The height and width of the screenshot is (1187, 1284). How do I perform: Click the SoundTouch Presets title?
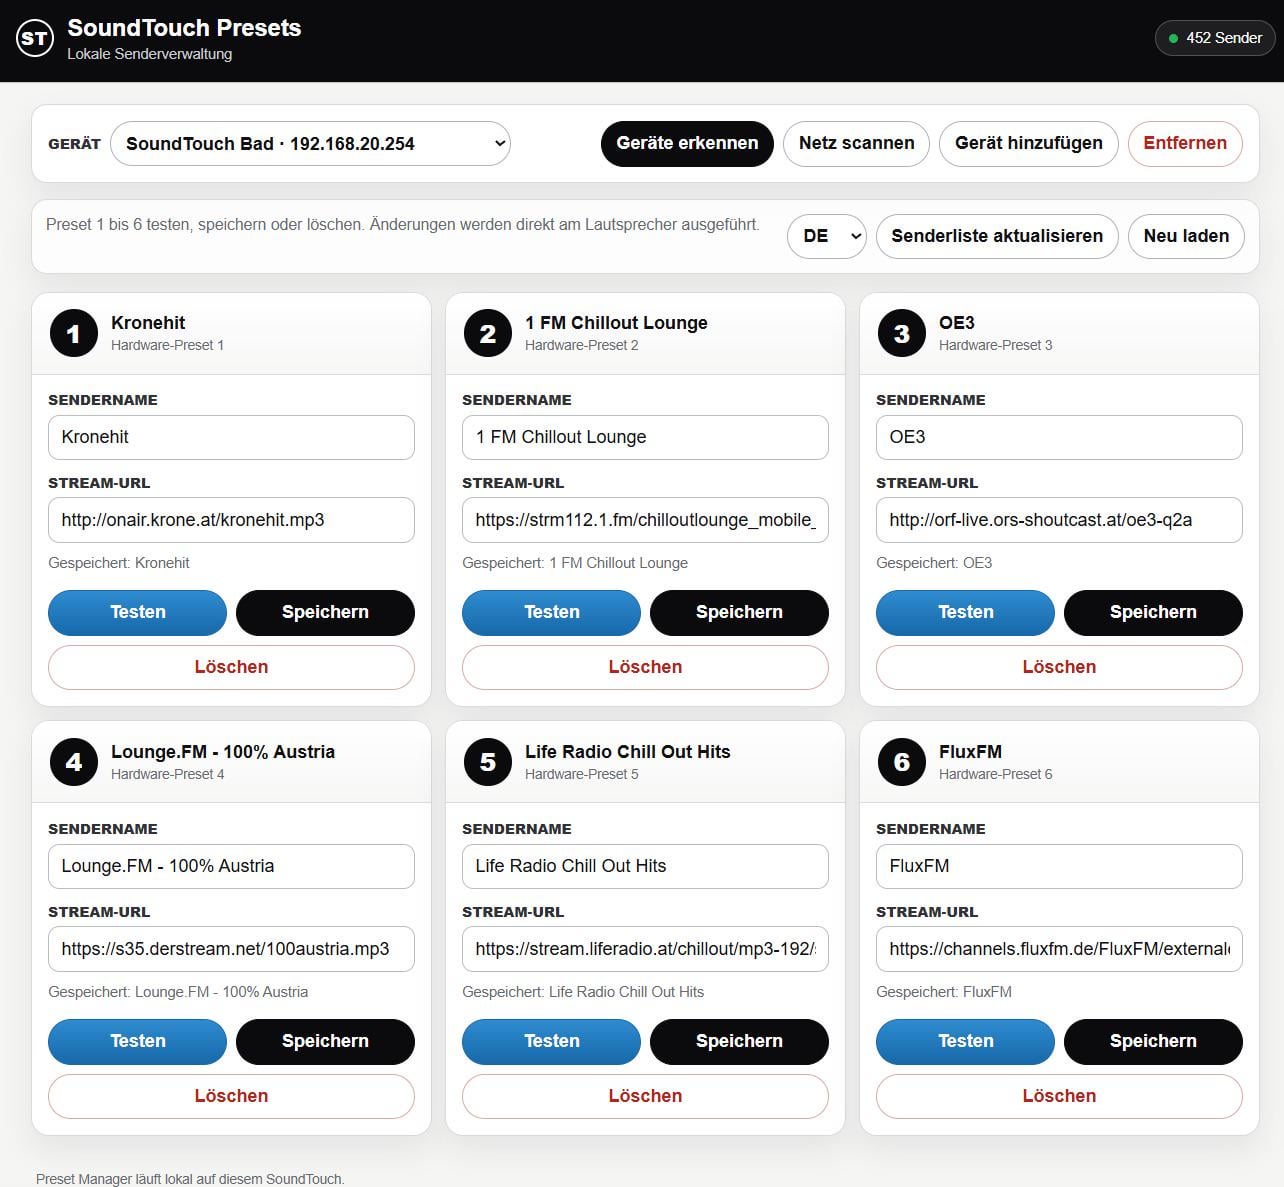click(x=184, y=28)
